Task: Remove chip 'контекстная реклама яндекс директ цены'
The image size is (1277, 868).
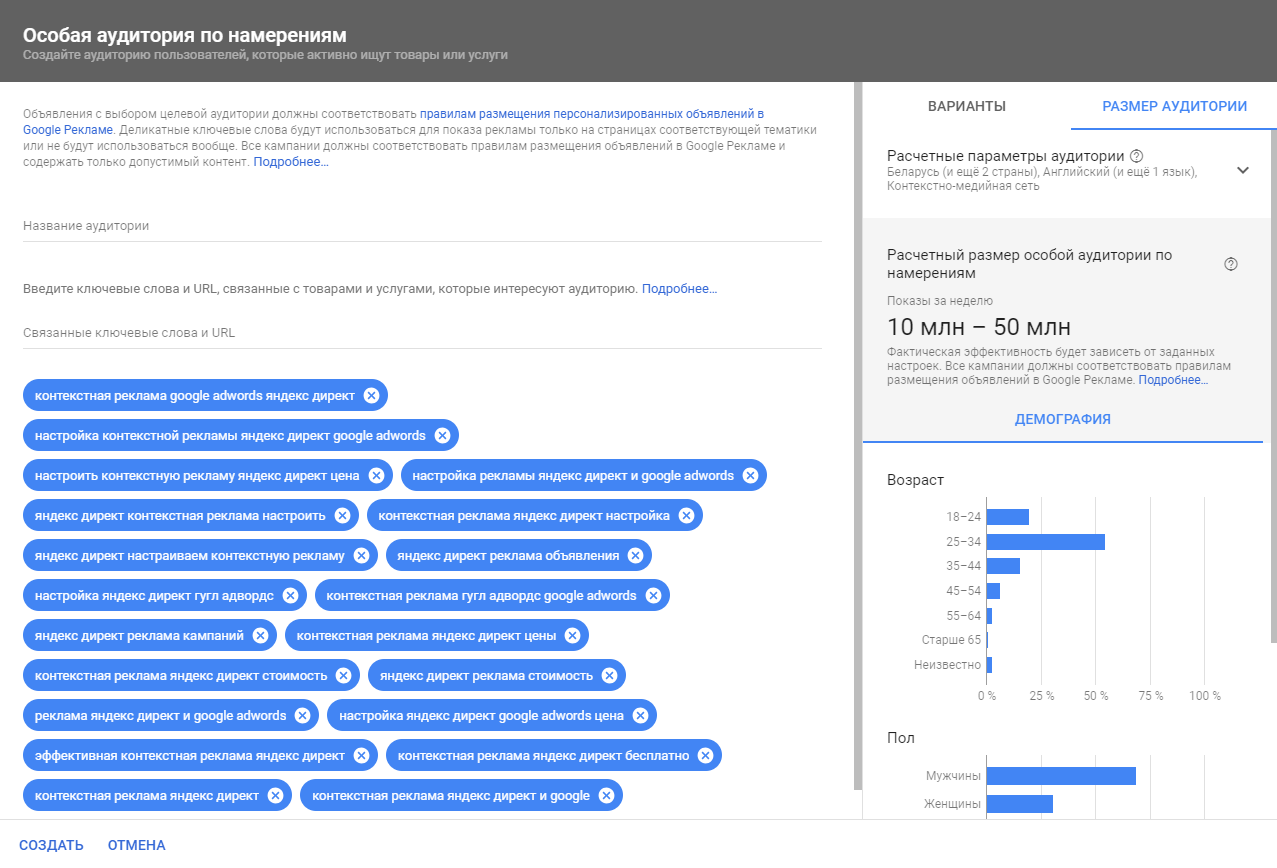Action: (x=572, y=636)
